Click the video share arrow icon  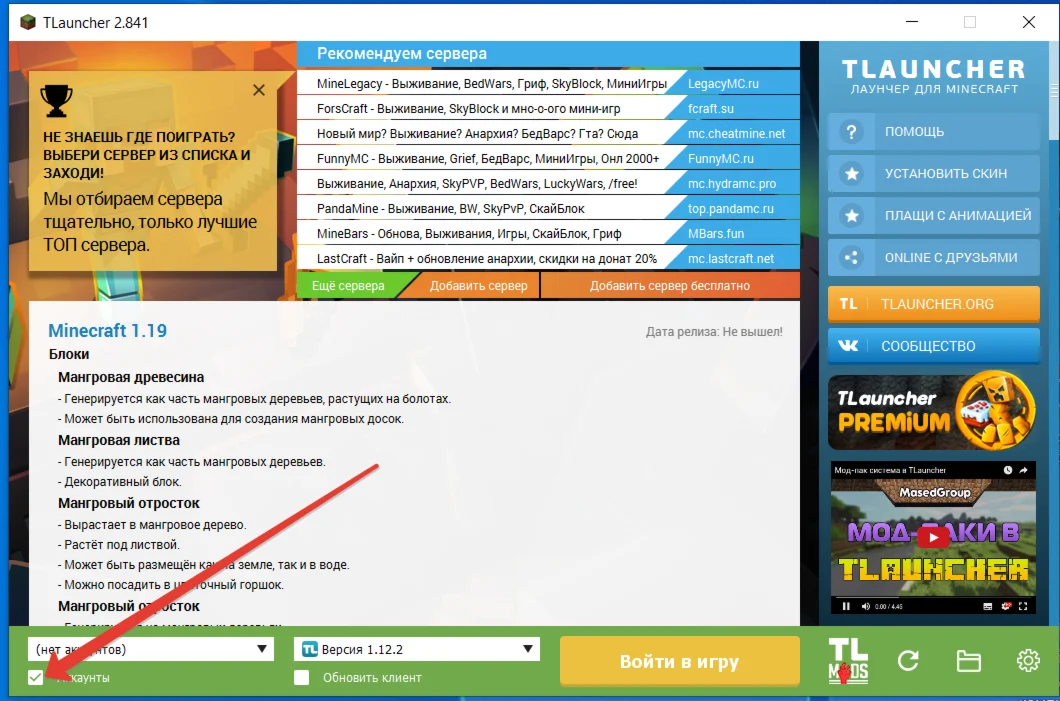click(x=1023, y=470)
